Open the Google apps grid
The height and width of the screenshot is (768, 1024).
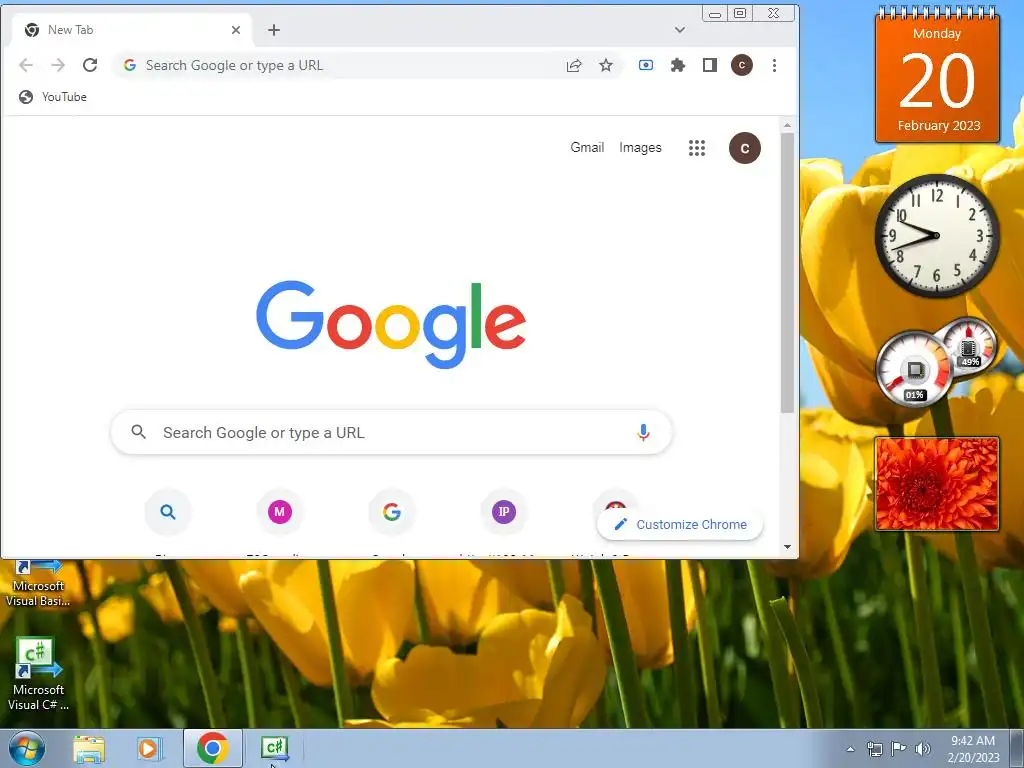click(697, 148)
